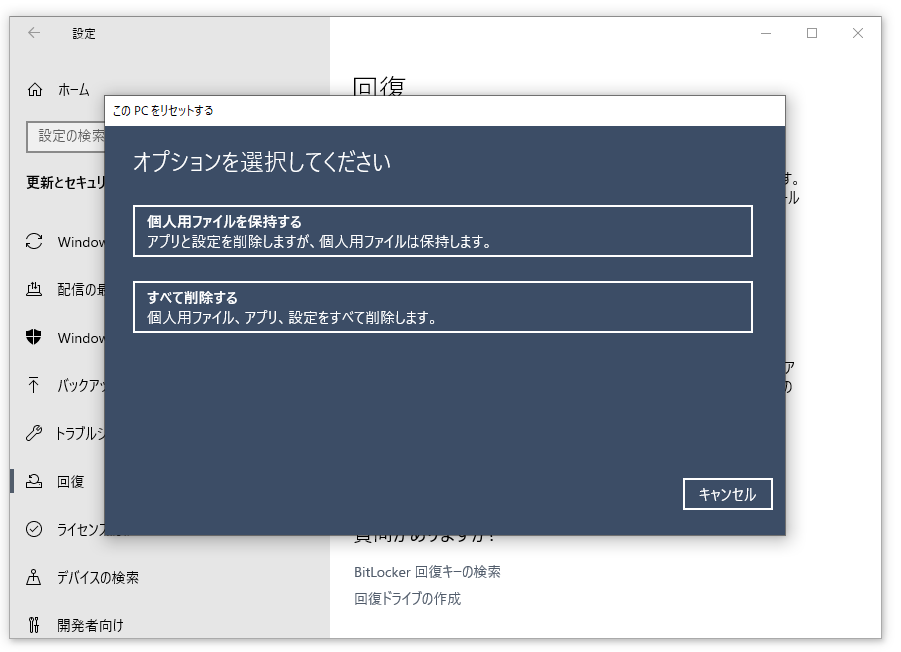Open the 開発者向け sidebar item
This screenshot has height=652, width=901.
point(90,625)
